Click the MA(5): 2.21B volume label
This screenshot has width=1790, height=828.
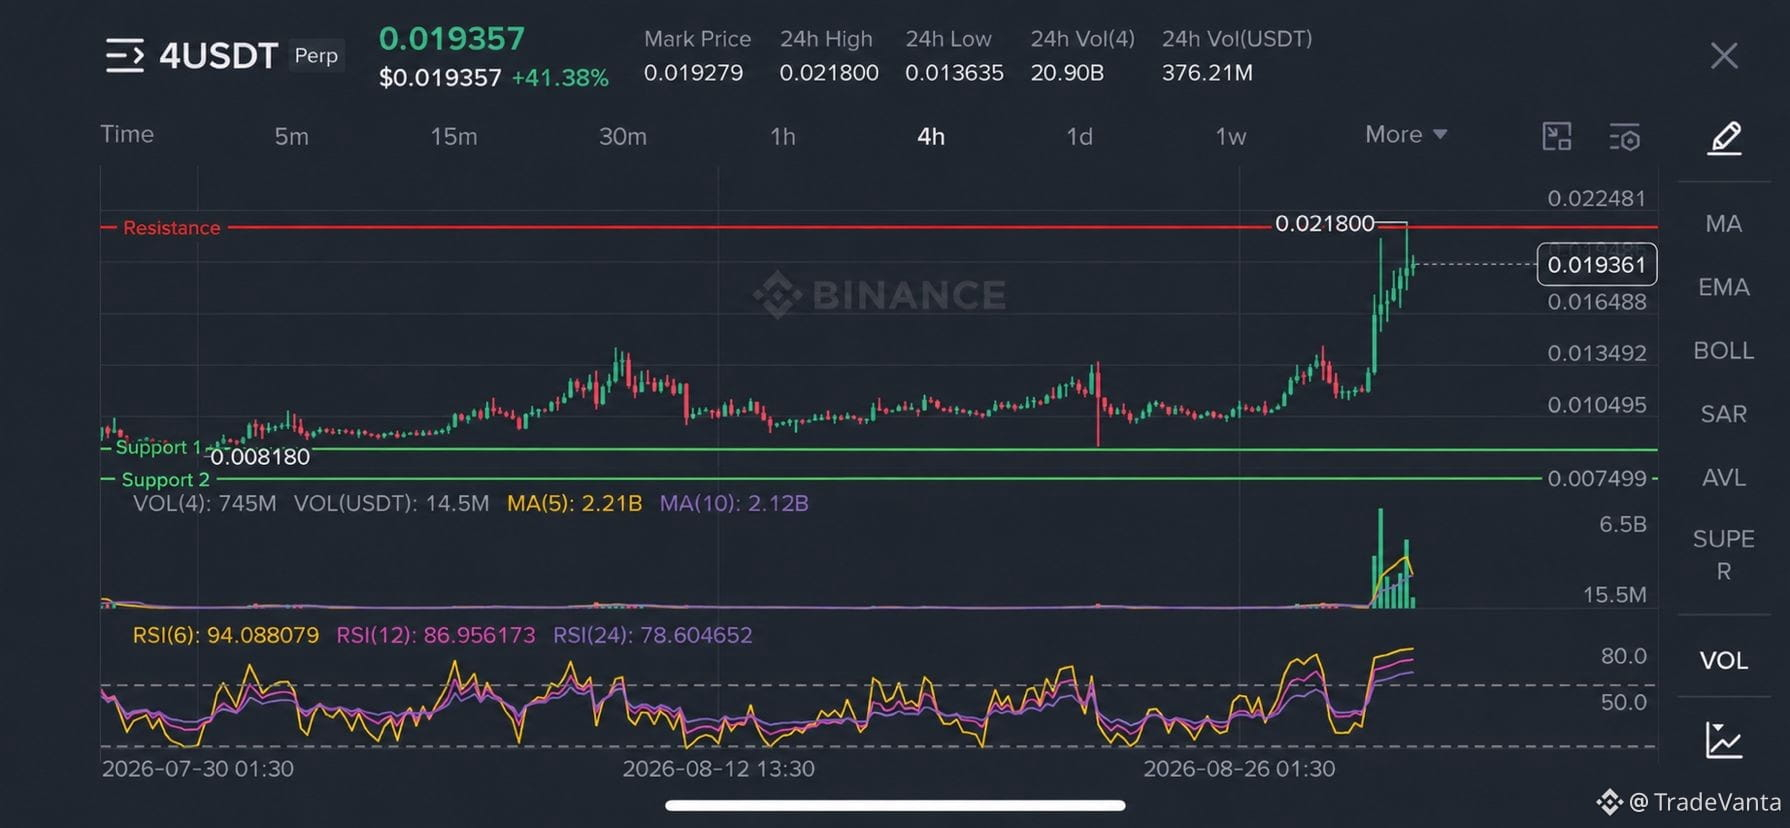pos(575,503)
